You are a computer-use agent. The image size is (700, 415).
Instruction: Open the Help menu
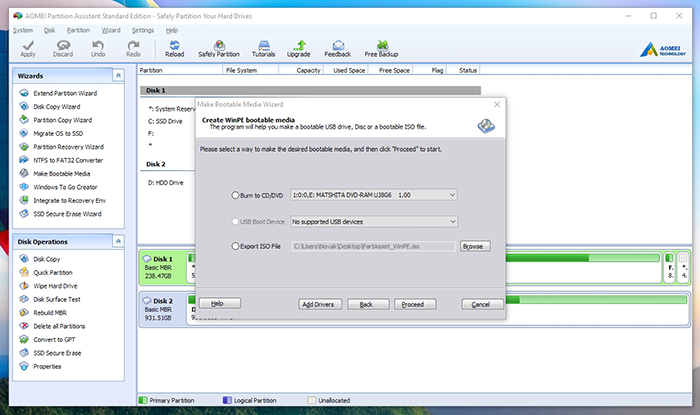[x=172, y=30]
